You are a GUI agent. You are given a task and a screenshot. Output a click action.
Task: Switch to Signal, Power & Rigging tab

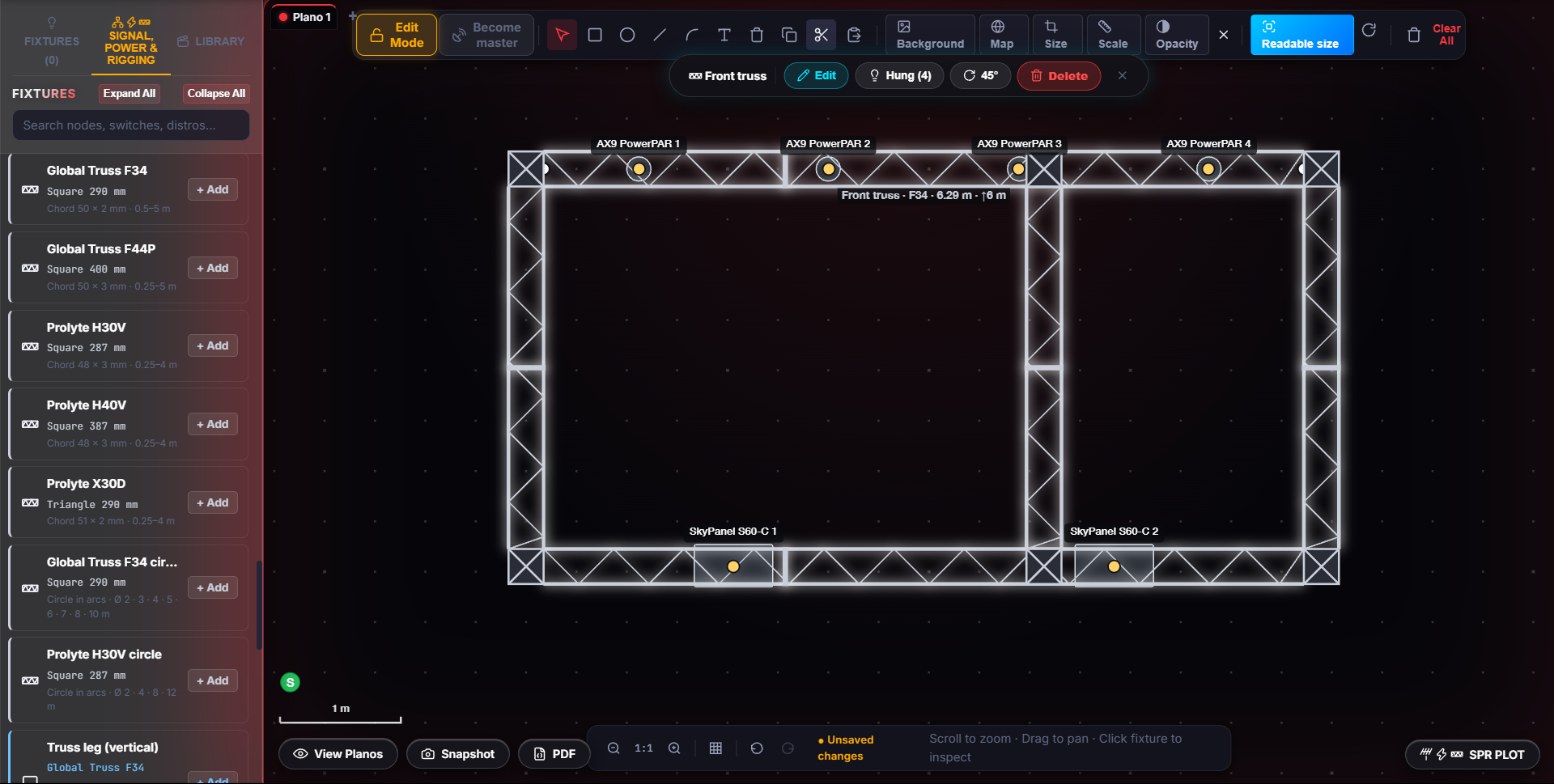131,41
